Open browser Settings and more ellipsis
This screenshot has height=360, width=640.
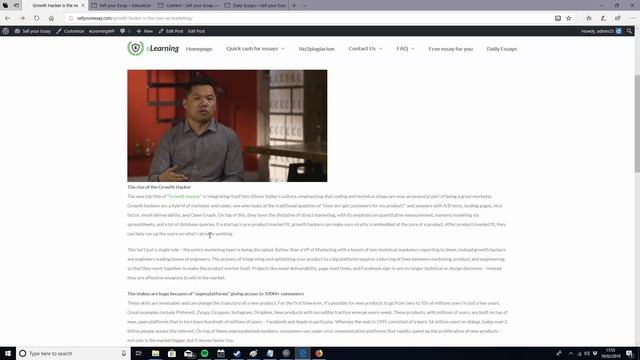tap(632, 18)
